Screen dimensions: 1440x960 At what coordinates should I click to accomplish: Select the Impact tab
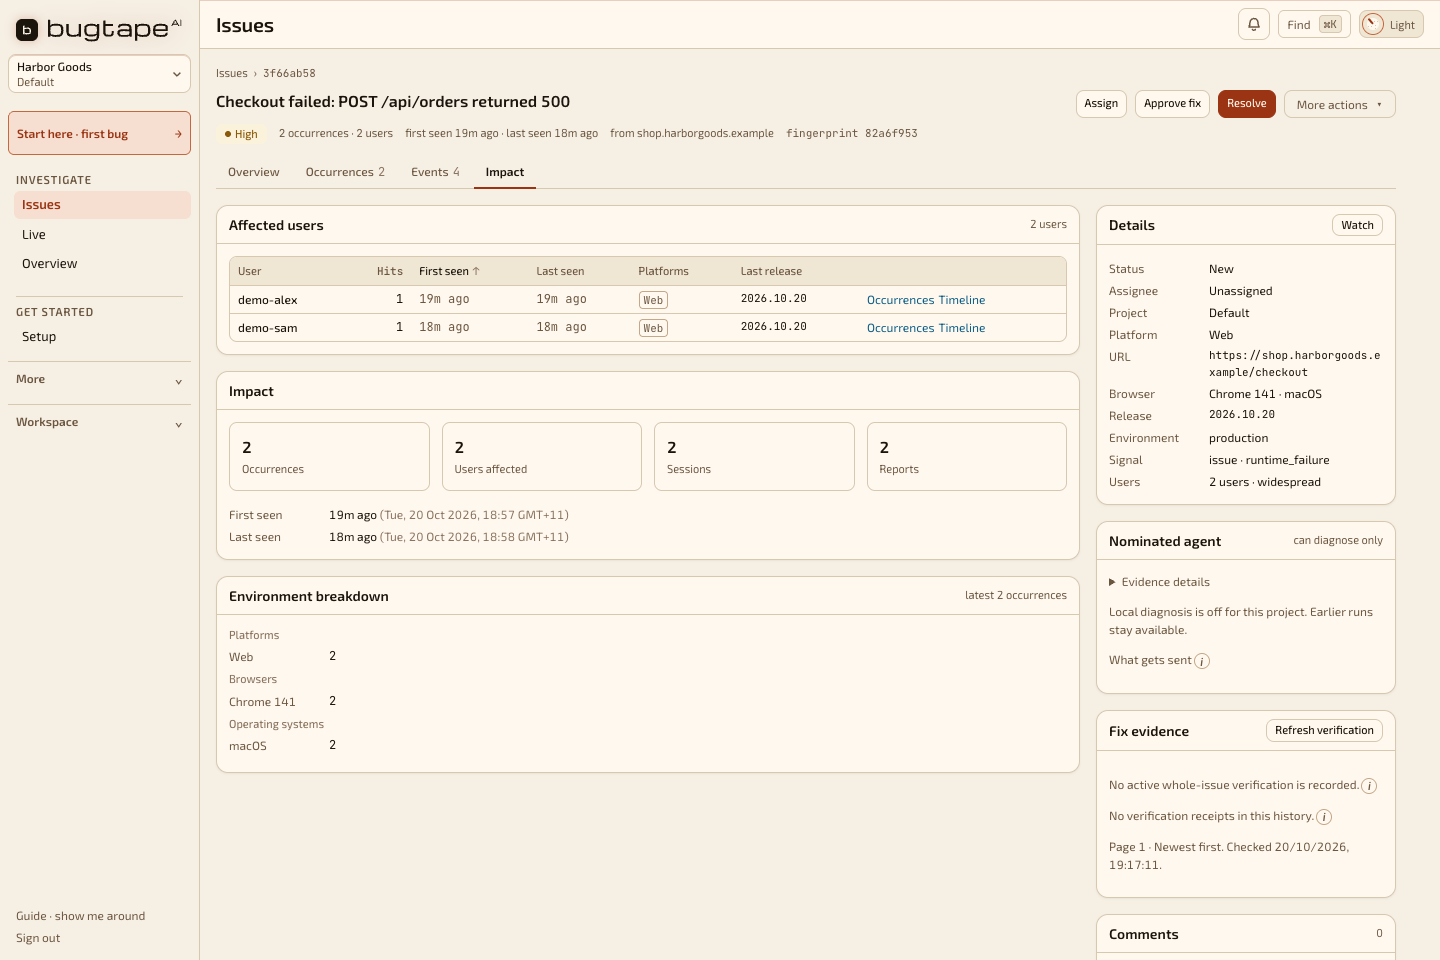click(x=505, y=172)
